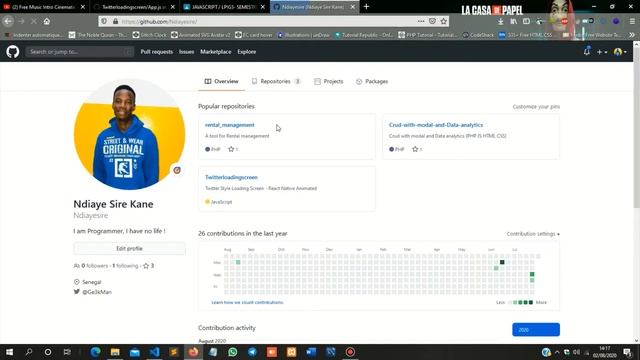
Task: Open WhatsApp from the taskbar
Action: 233,352
